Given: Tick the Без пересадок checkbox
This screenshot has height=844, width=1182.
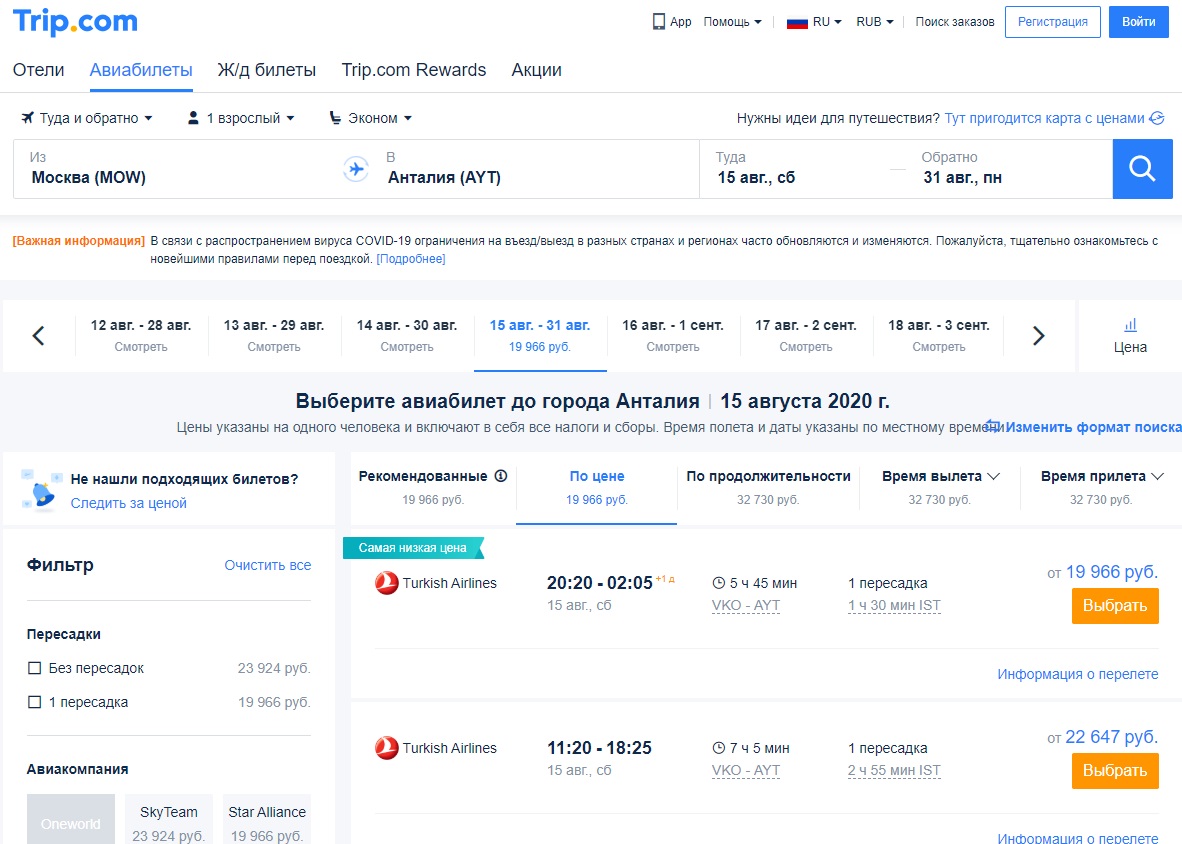Looking at the screenshot, I should 34,668.
